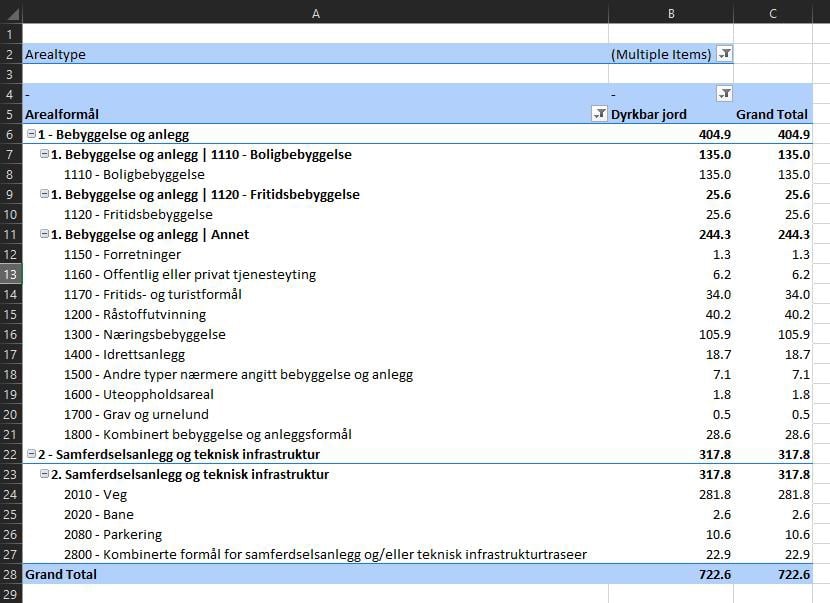
Task: Select column C header
Action: (x=773, y=12)
